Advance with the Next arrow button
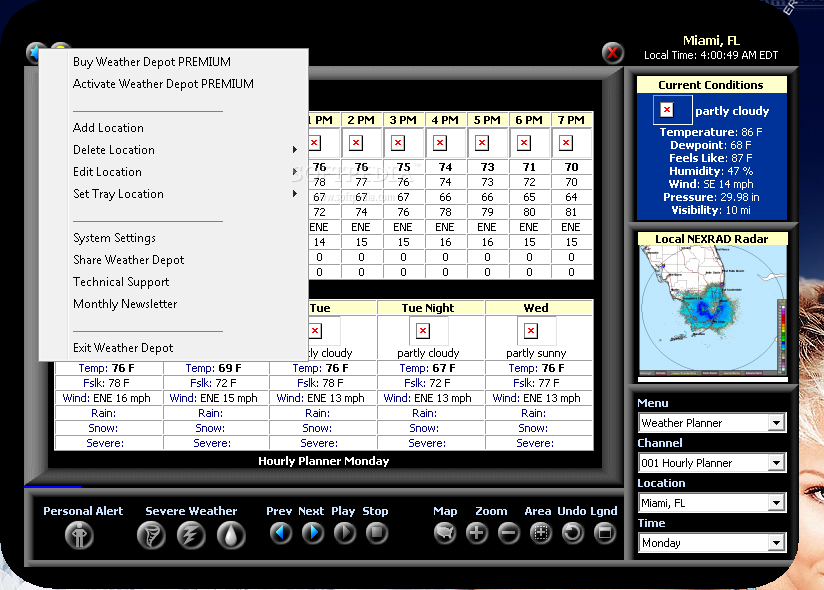Viewport: 824px width, 590px height. pos(313,533)
